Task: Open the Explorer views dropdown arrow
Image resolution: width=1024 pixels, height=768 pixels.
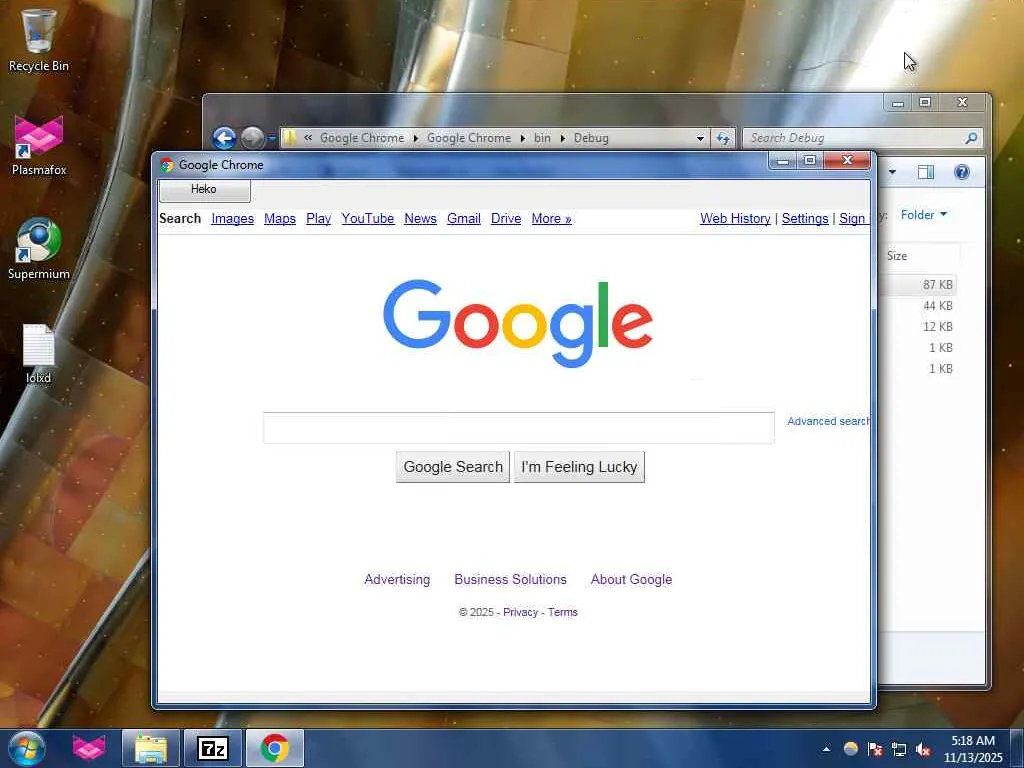Action: click(x=892, y=172)
